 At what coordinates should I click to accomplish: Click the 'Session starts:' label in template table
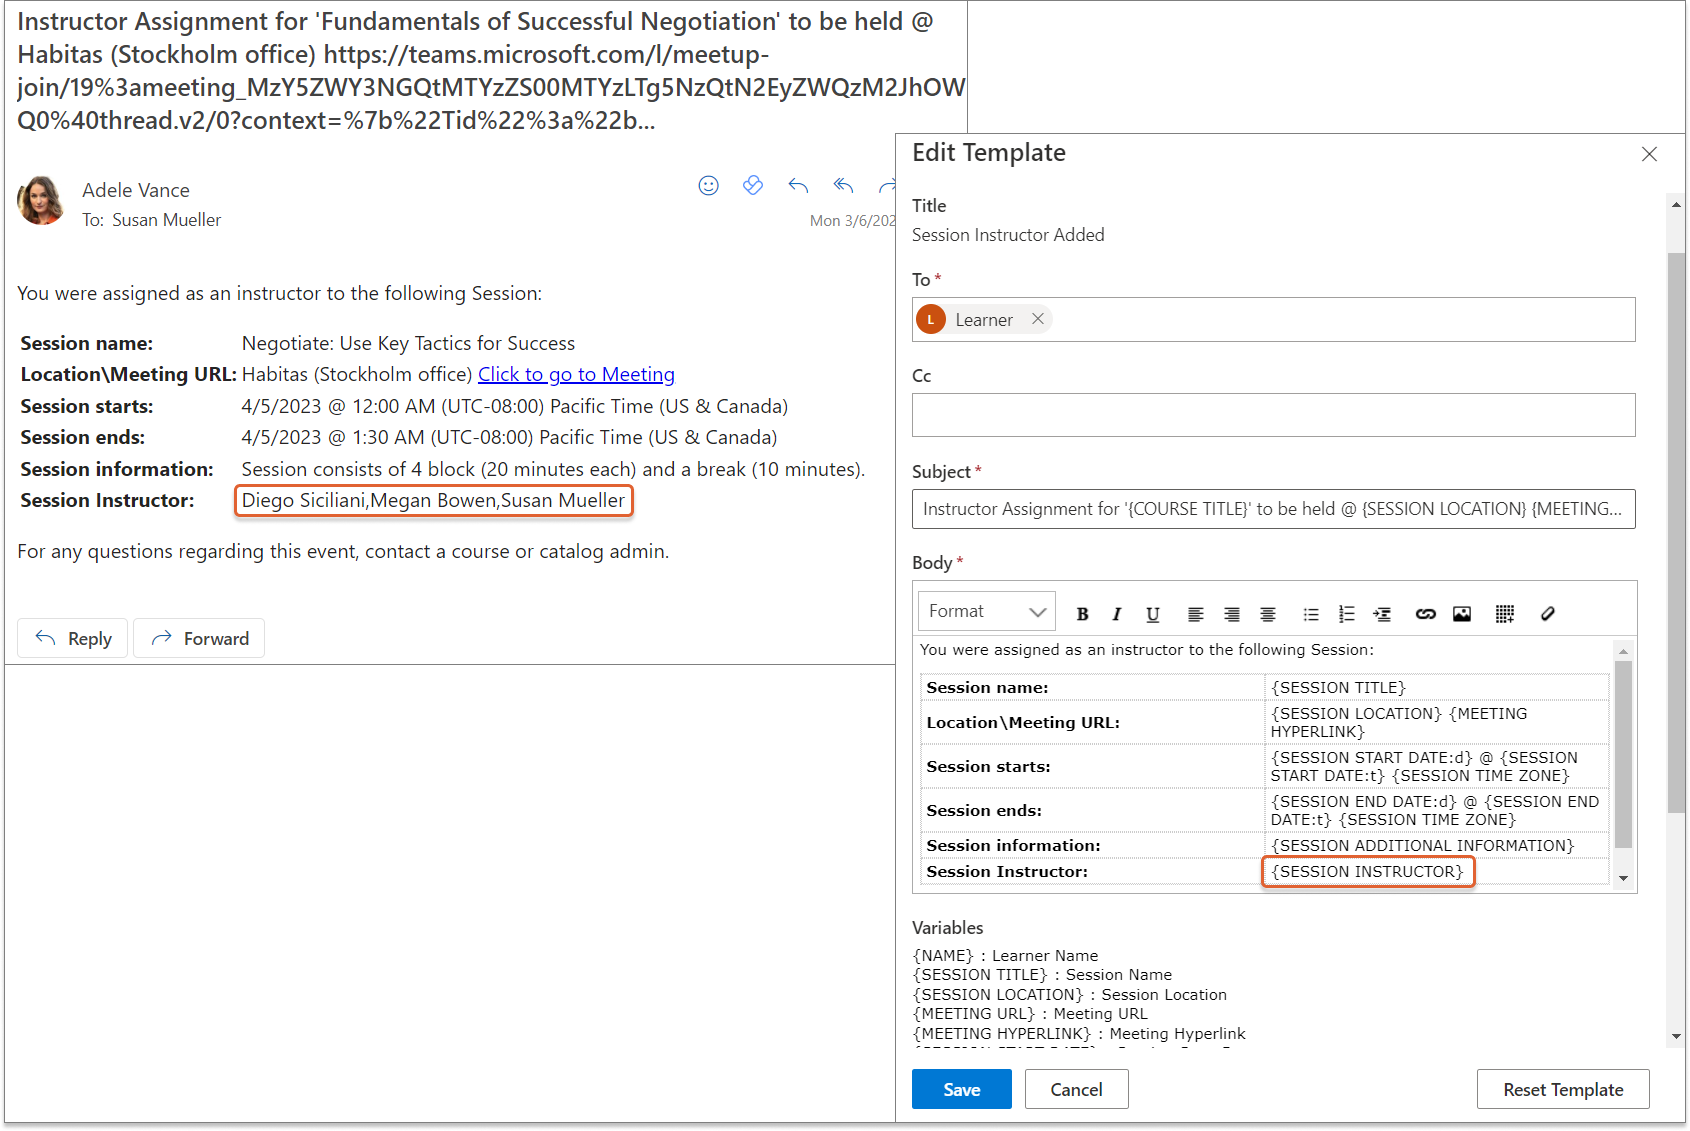point(988,767)
